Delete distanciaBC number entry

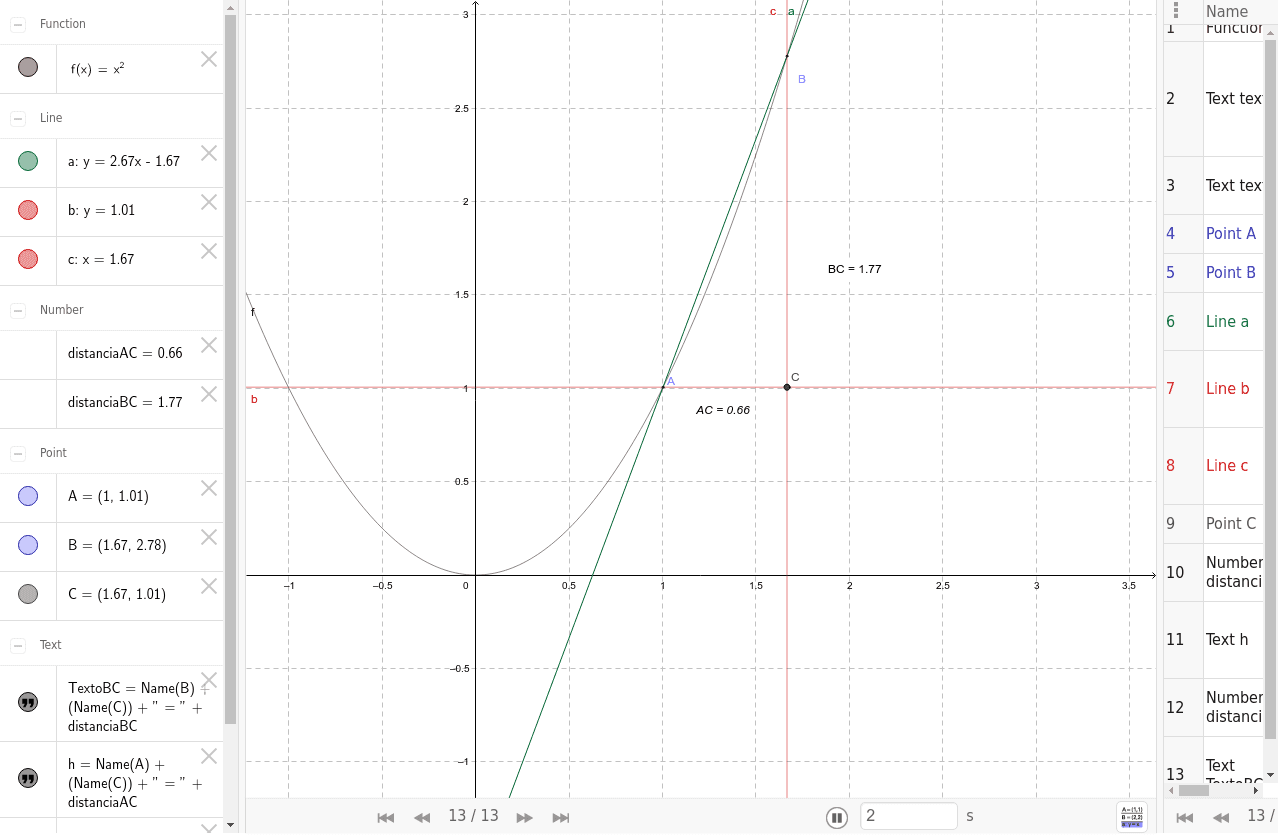tap(209, 394)
